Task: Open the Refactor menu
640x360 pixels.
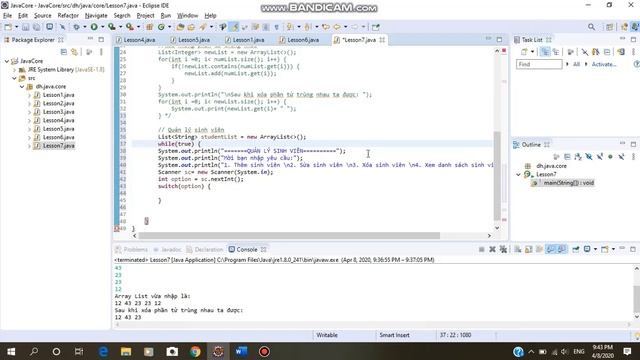Action: click(68, 16)
